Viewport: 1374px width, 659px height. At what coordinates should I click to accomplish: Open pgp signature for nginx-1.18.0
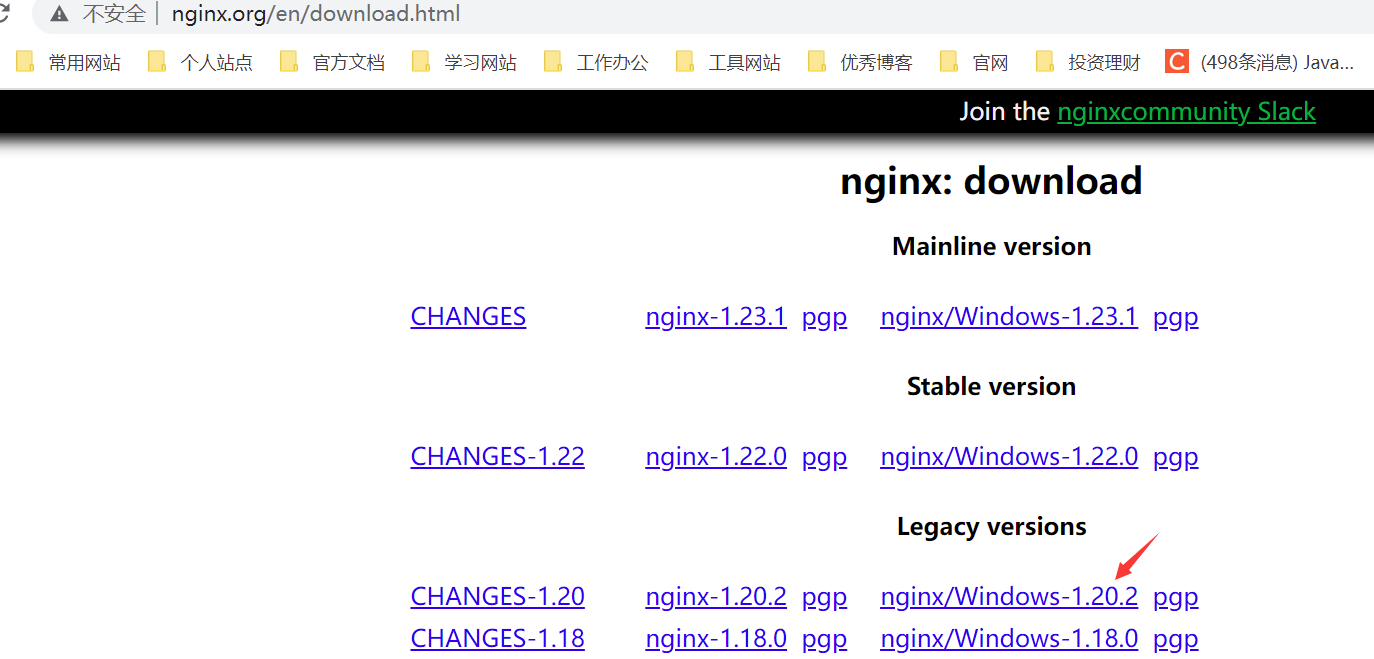pyautogui.click(x=824, y=640)
